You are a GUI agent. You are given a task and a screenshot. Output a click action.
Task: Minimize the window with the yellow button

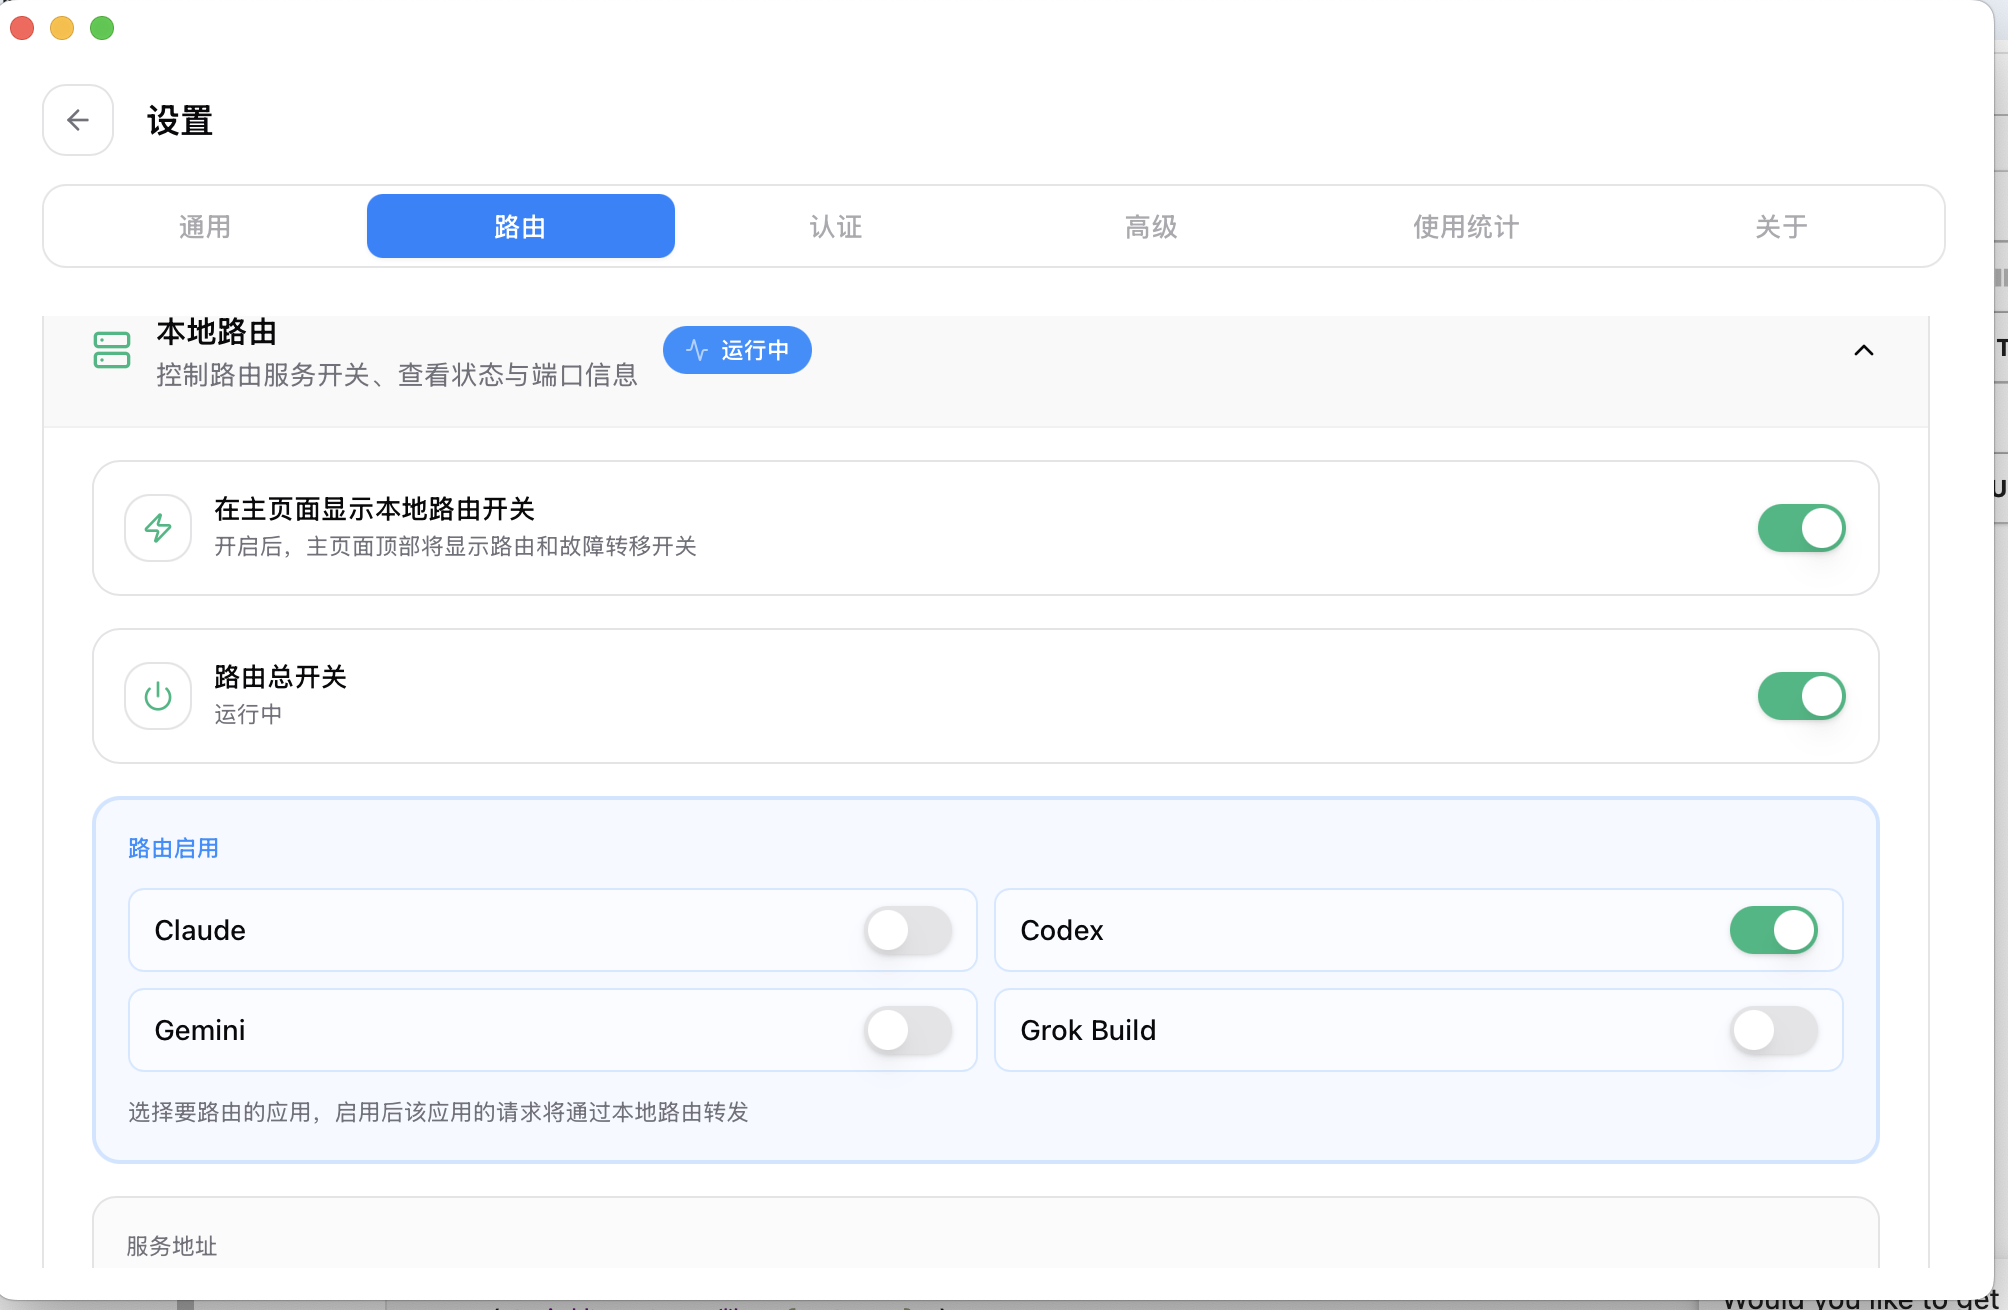tap(62, 28)
